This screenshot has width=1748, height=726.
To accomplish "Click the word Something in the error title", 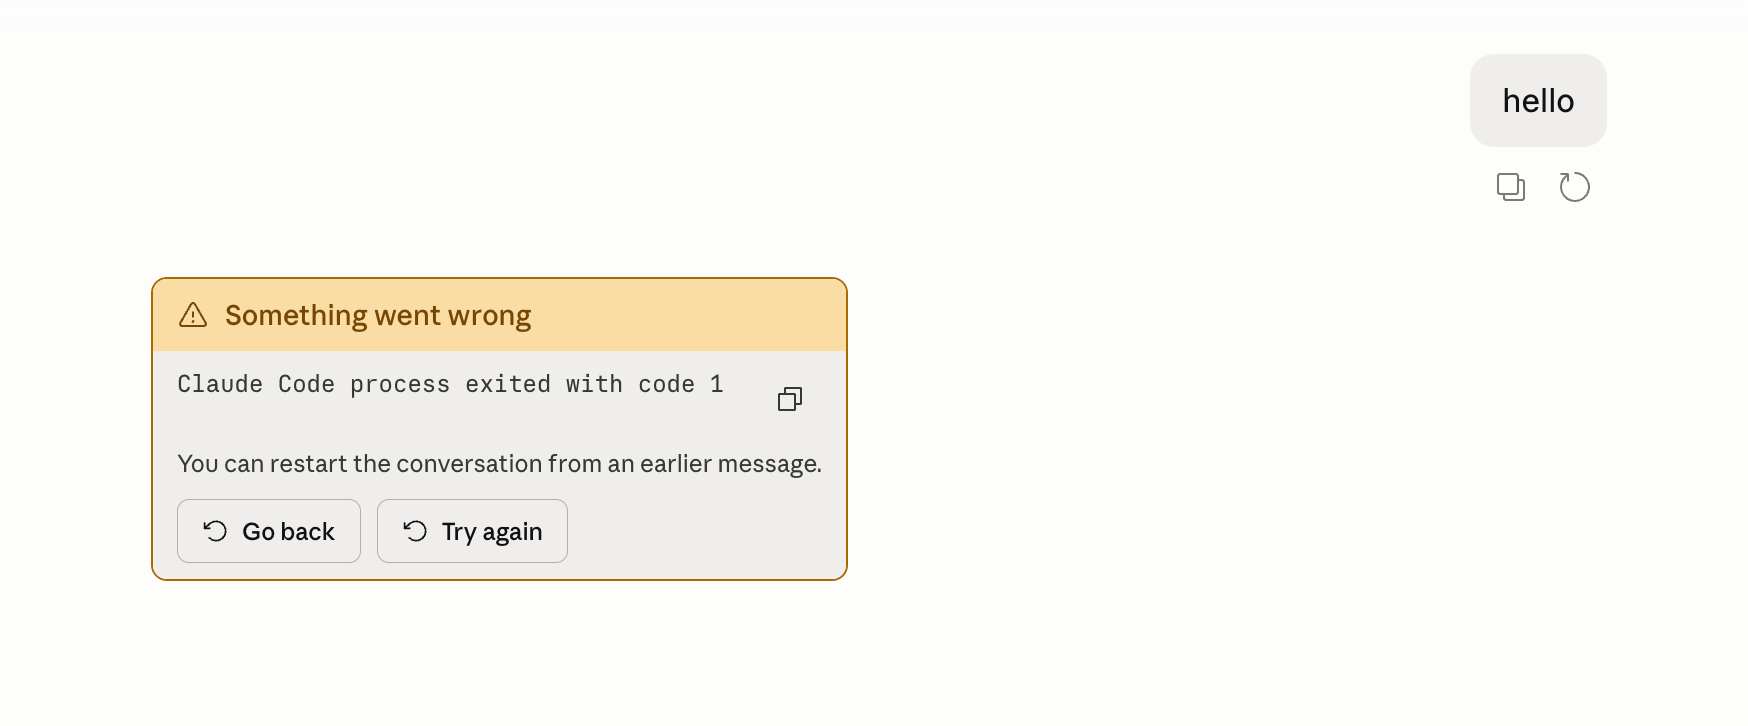I will (x=296, y=315).
